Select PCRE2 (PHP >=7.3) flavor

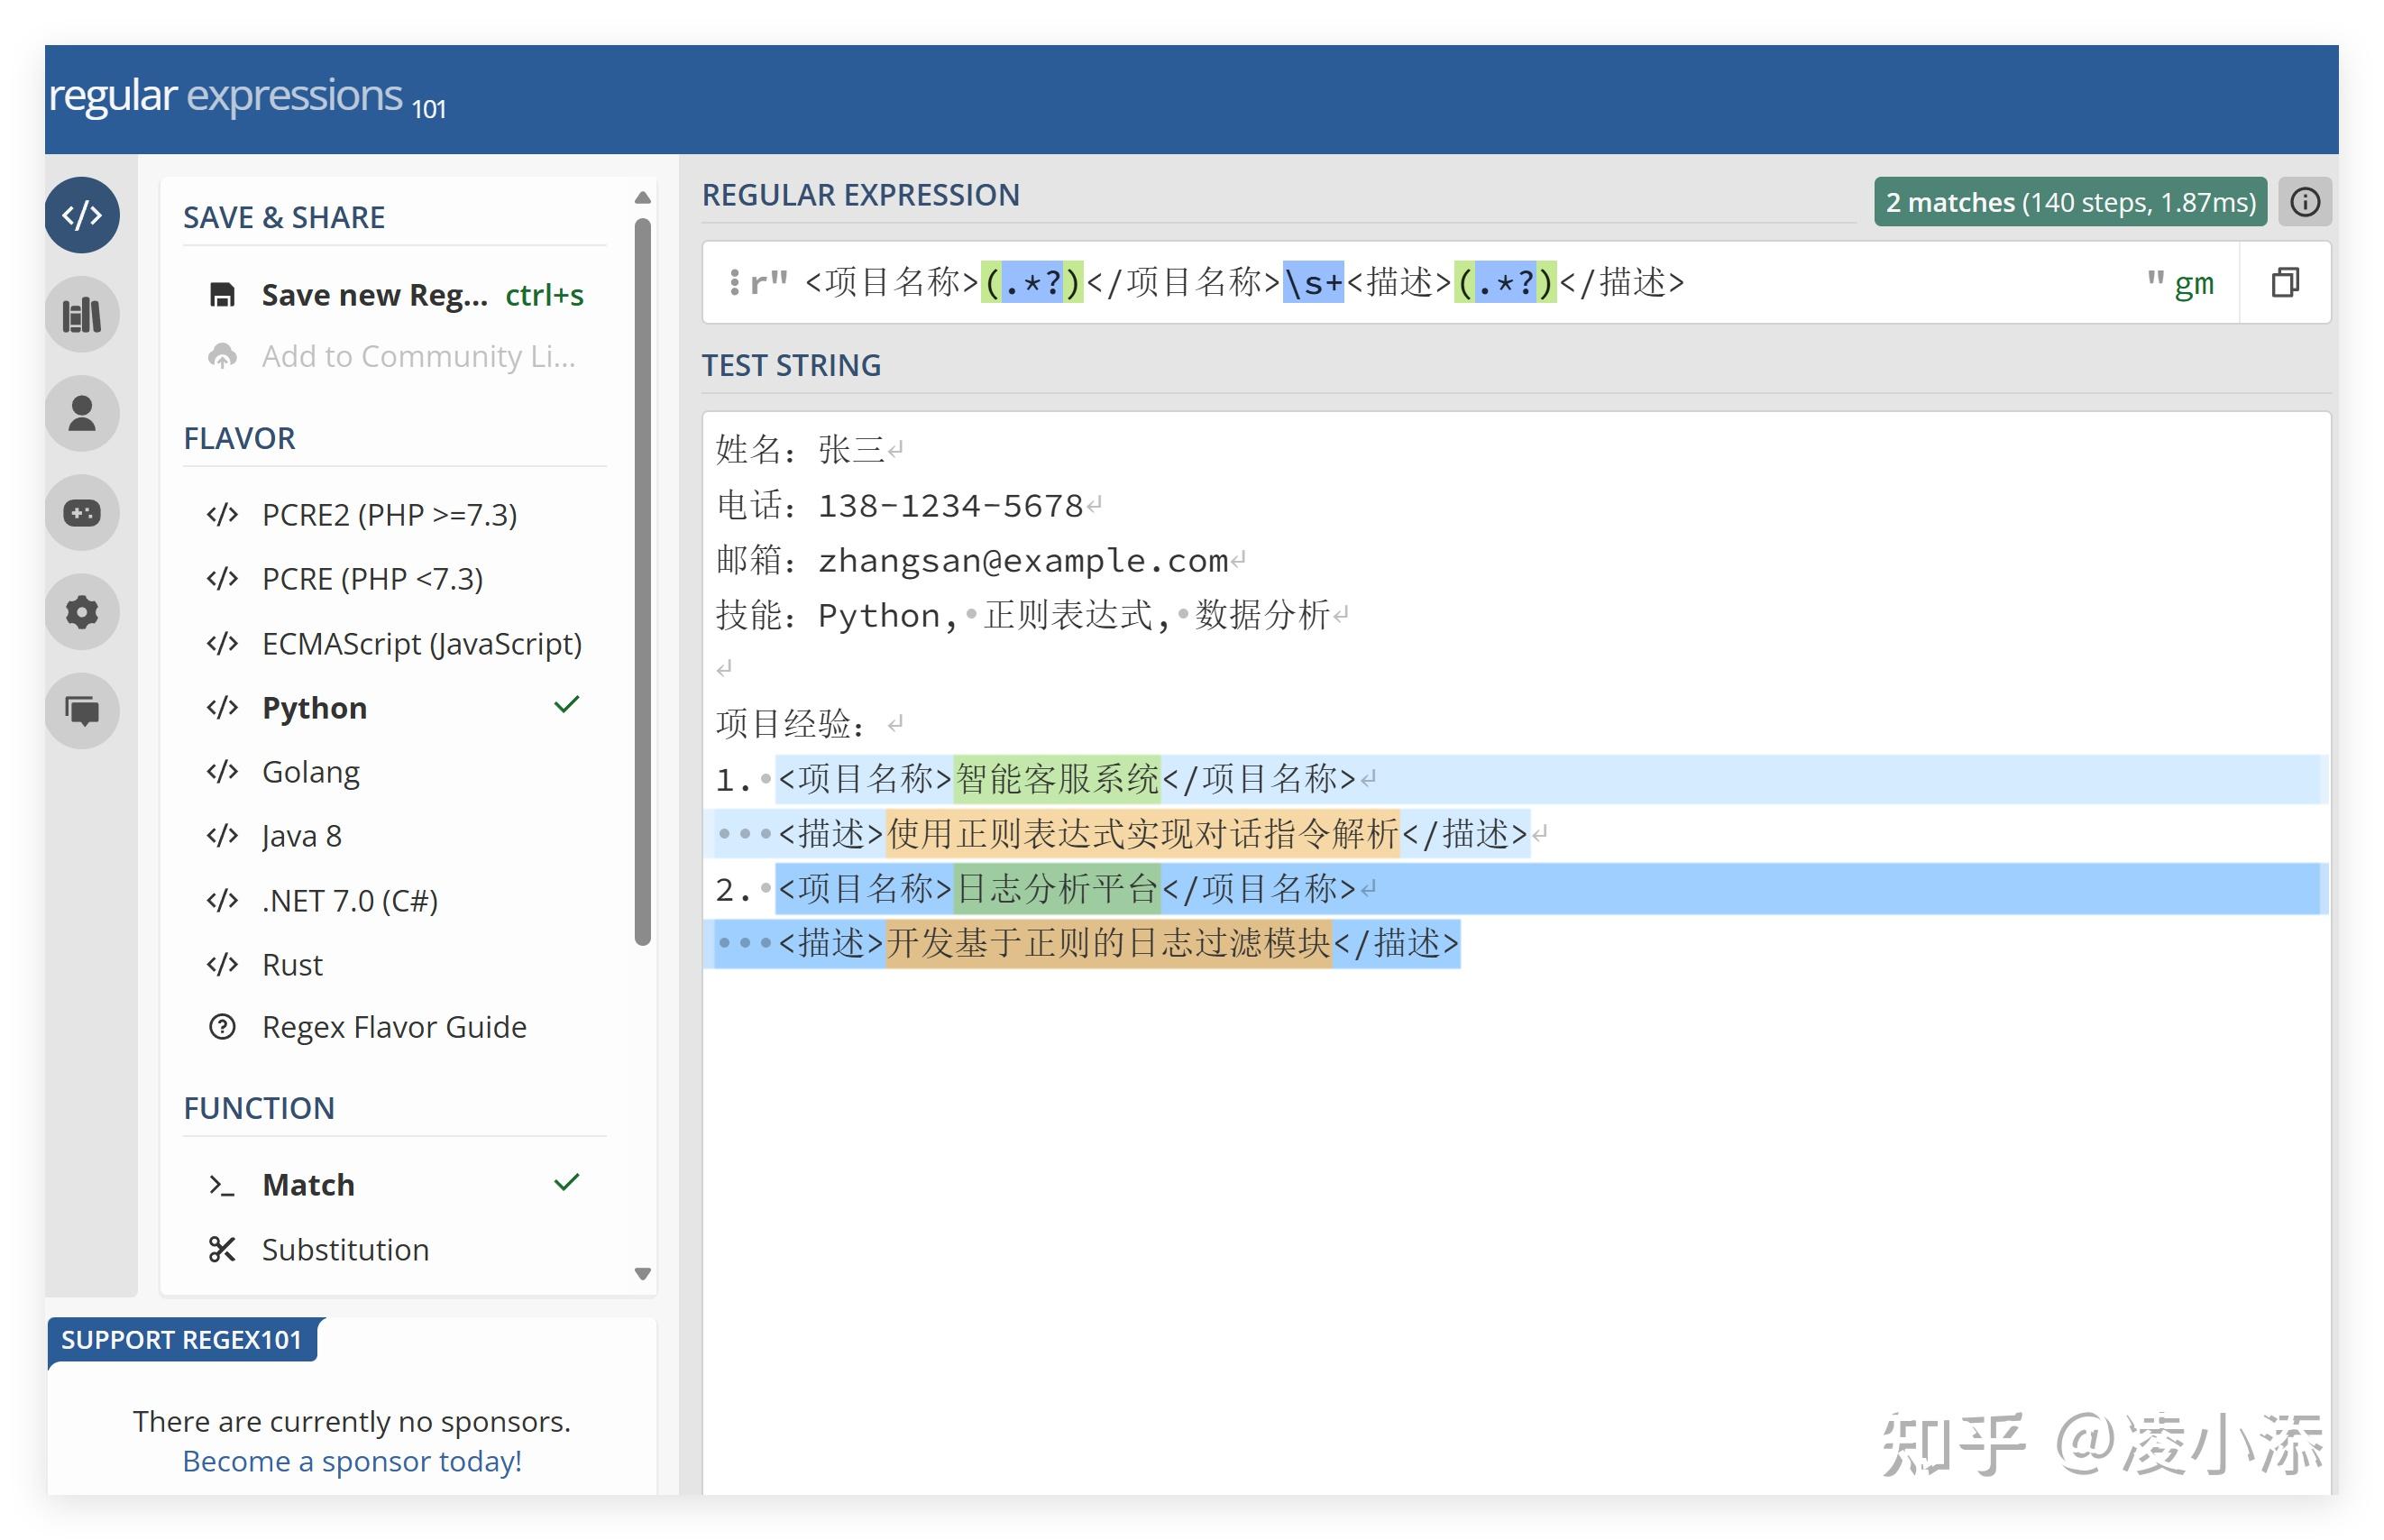click(x=389, y=514)
